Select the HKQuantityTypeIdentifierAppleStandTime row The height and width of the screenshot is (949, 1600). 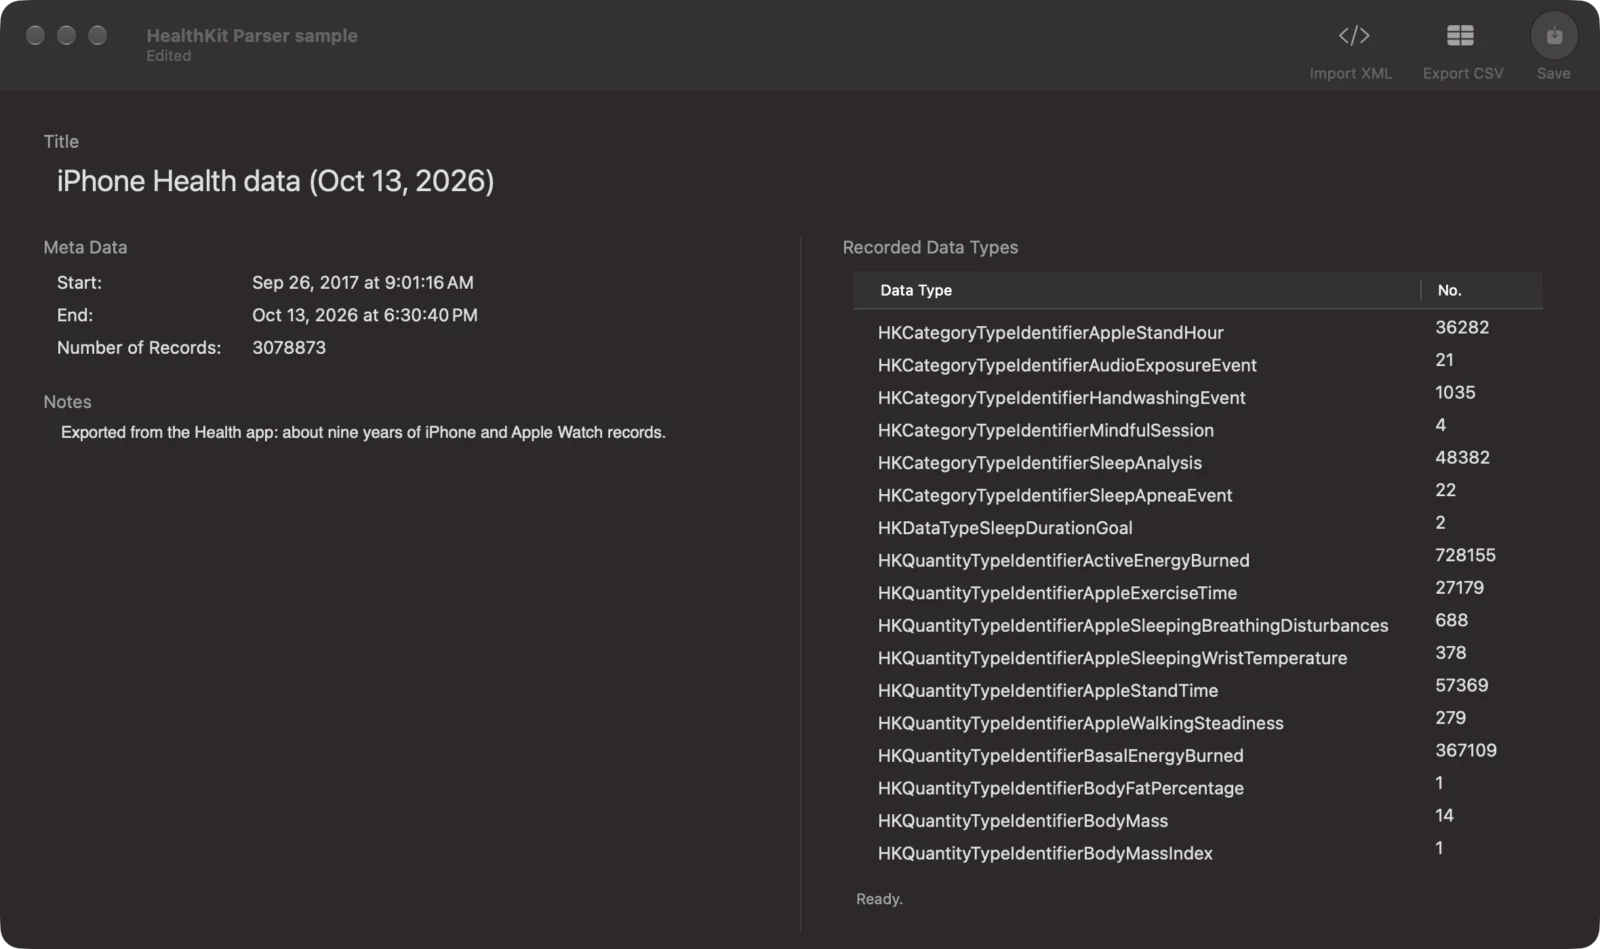coord(1198,690)
